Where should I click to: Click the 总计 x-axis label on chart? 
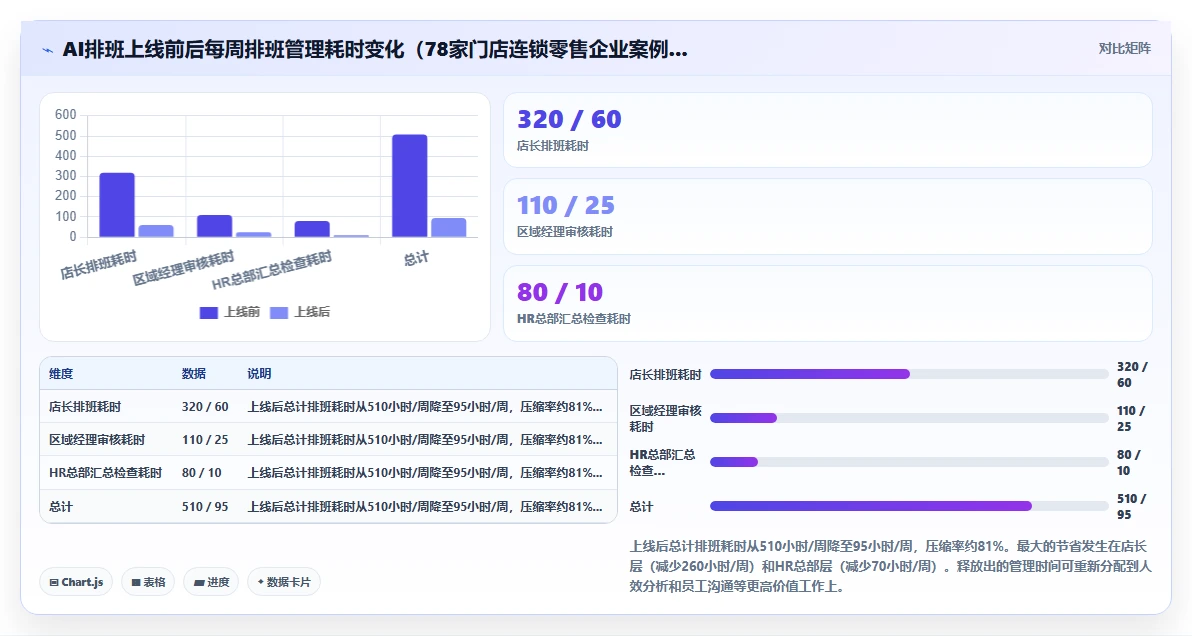click(416, 259)
